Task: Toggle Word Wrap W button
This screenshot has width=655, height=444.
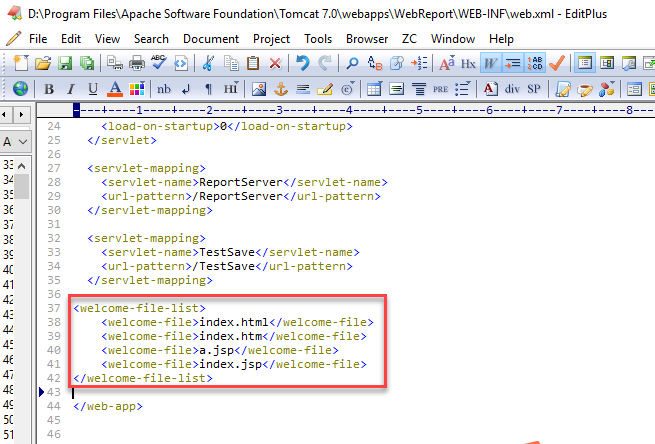Action: point(490,63)
